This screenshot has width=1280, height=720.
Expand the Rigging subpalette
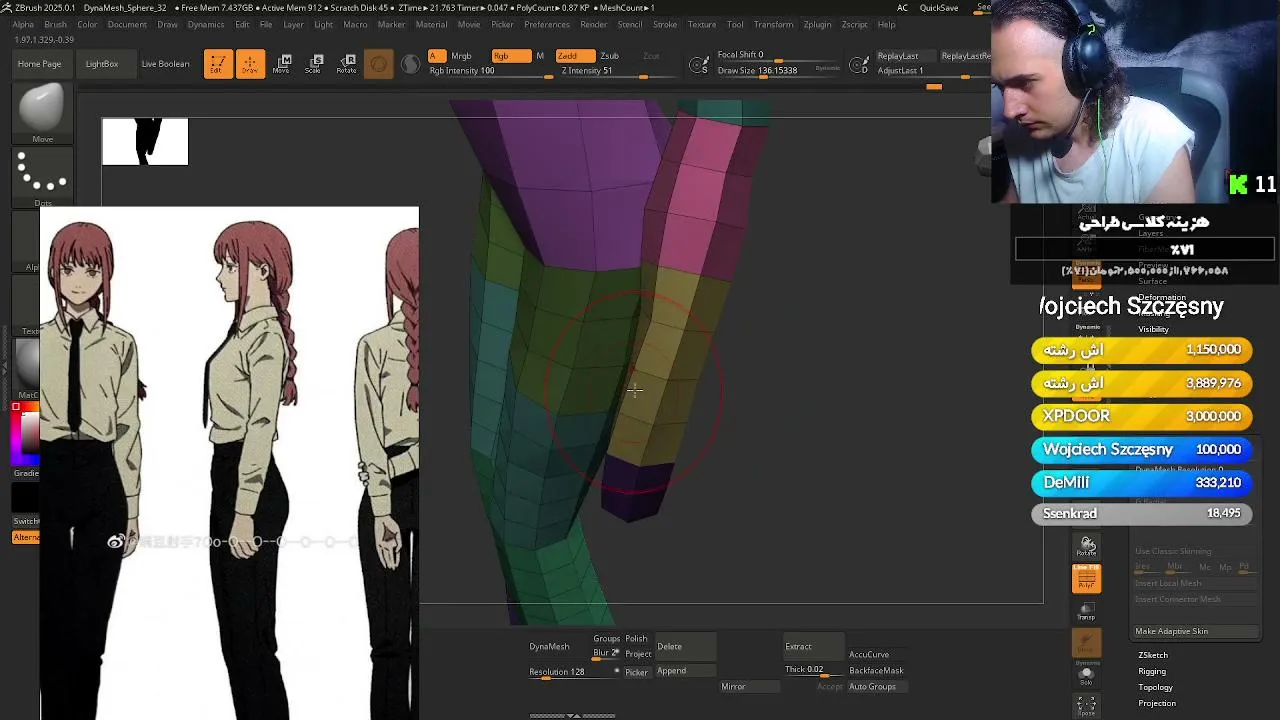pos(1152,672)
